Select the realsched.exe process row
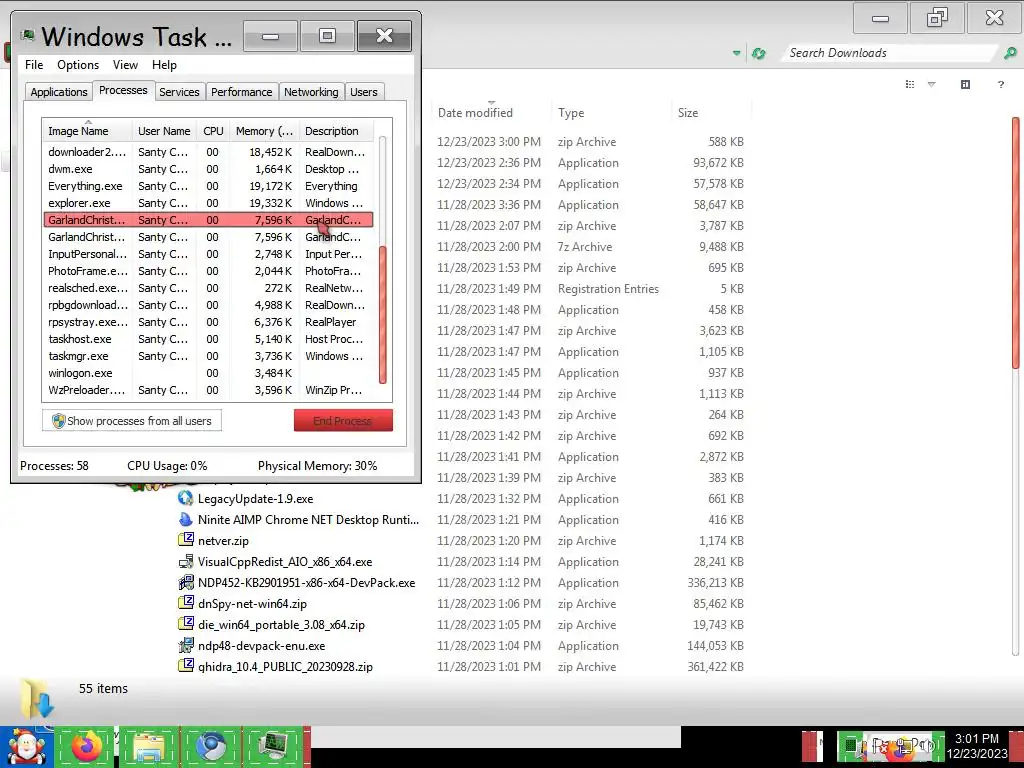The image size is (1024, 768). point(208,288)
